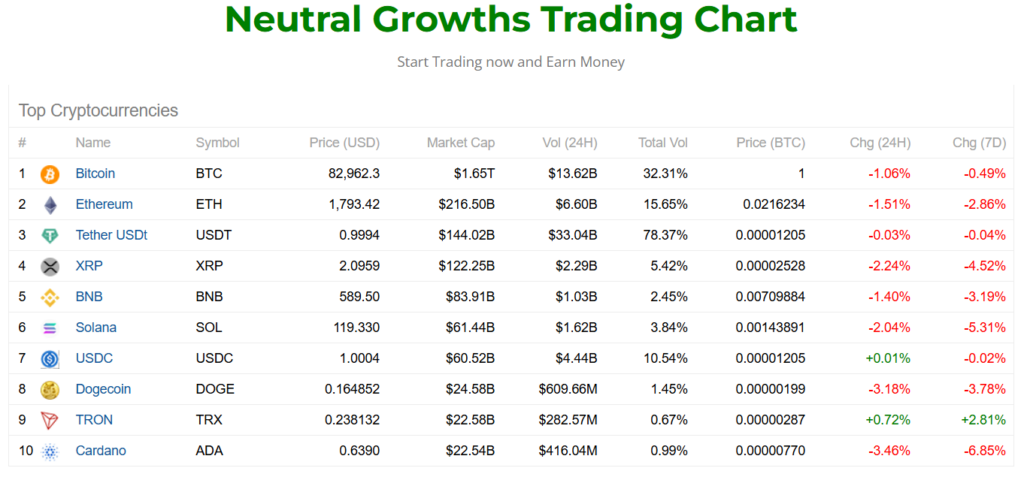Image resolution: width=1024 pixels, height=477 pixels.
Task: Click the BNB coin icon
Action: [x=50, y=297]
